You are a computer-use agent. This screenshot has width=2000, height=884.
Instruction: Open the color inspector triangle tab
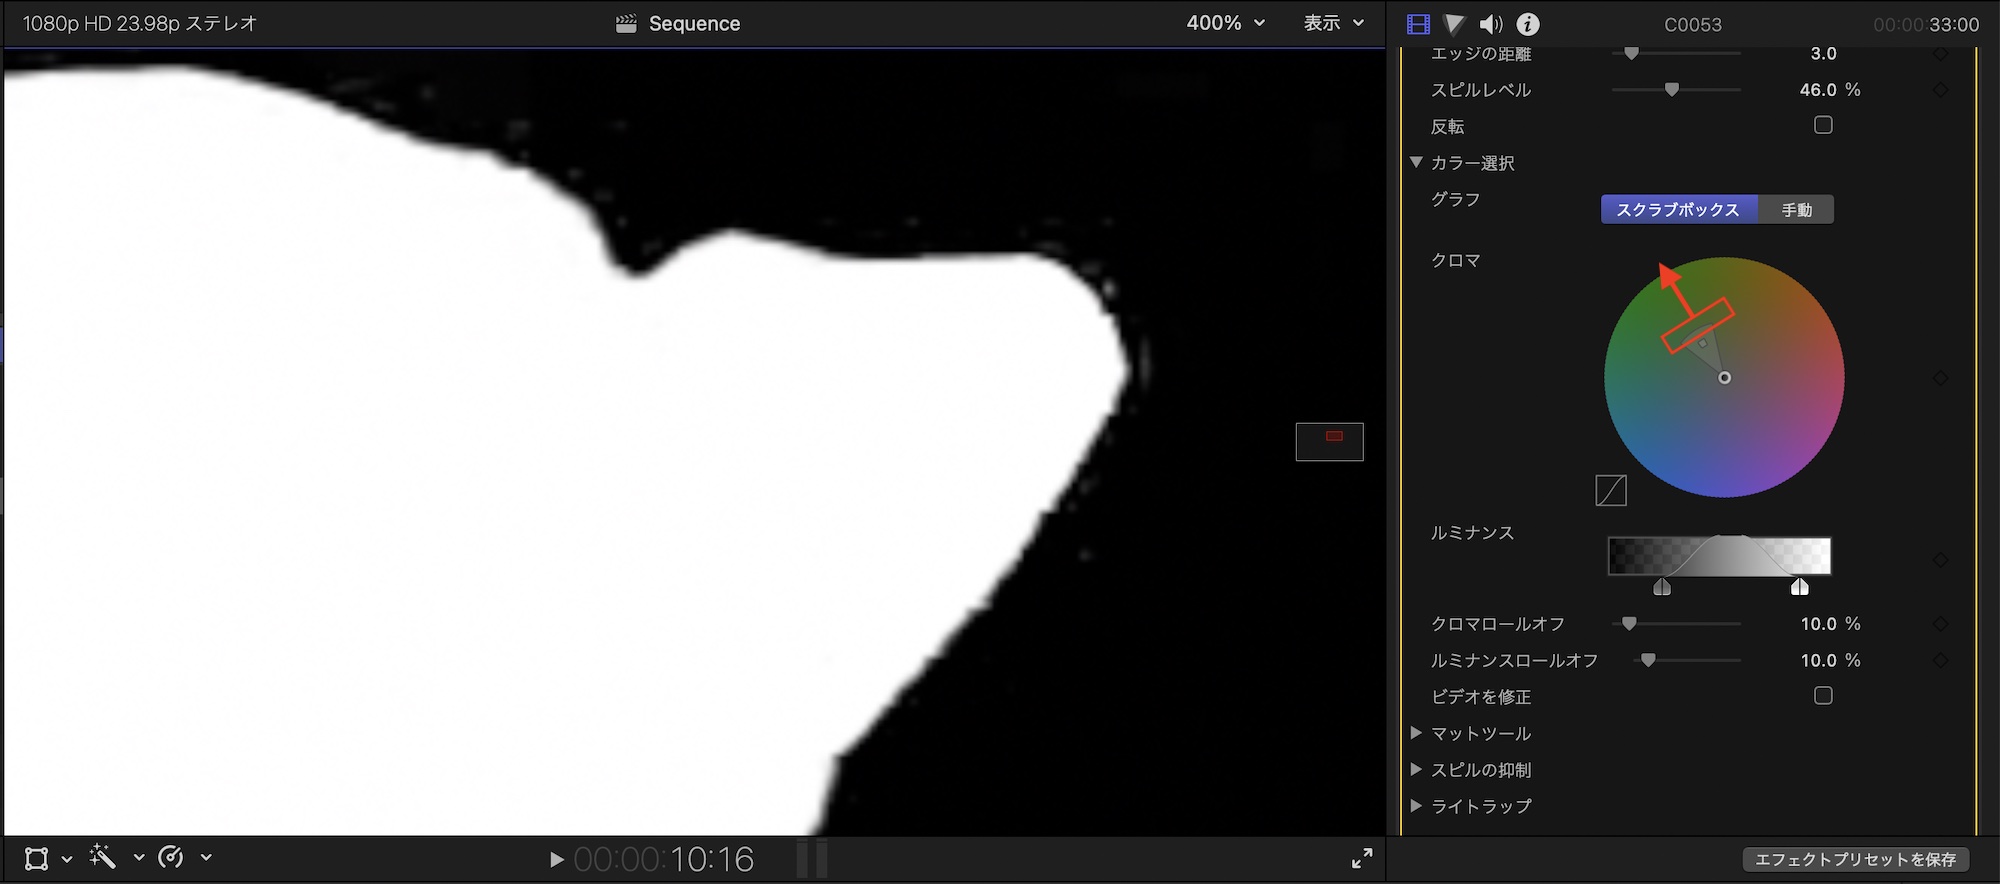pos(1454,24)
